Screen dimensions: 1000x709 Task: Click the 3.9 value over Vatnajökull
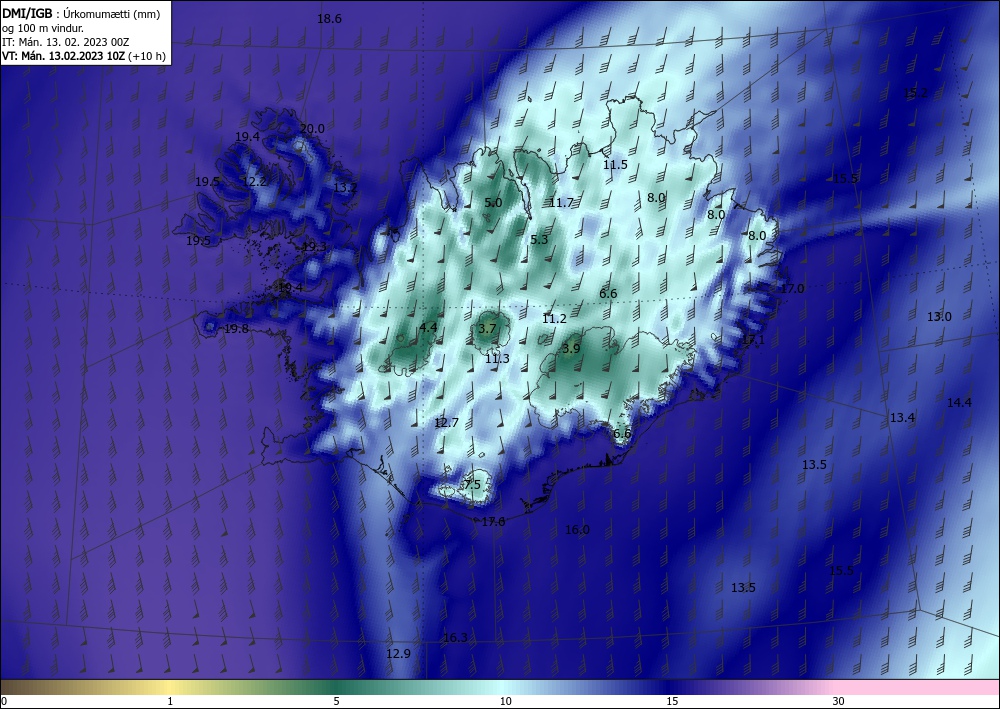click(571, 349)
